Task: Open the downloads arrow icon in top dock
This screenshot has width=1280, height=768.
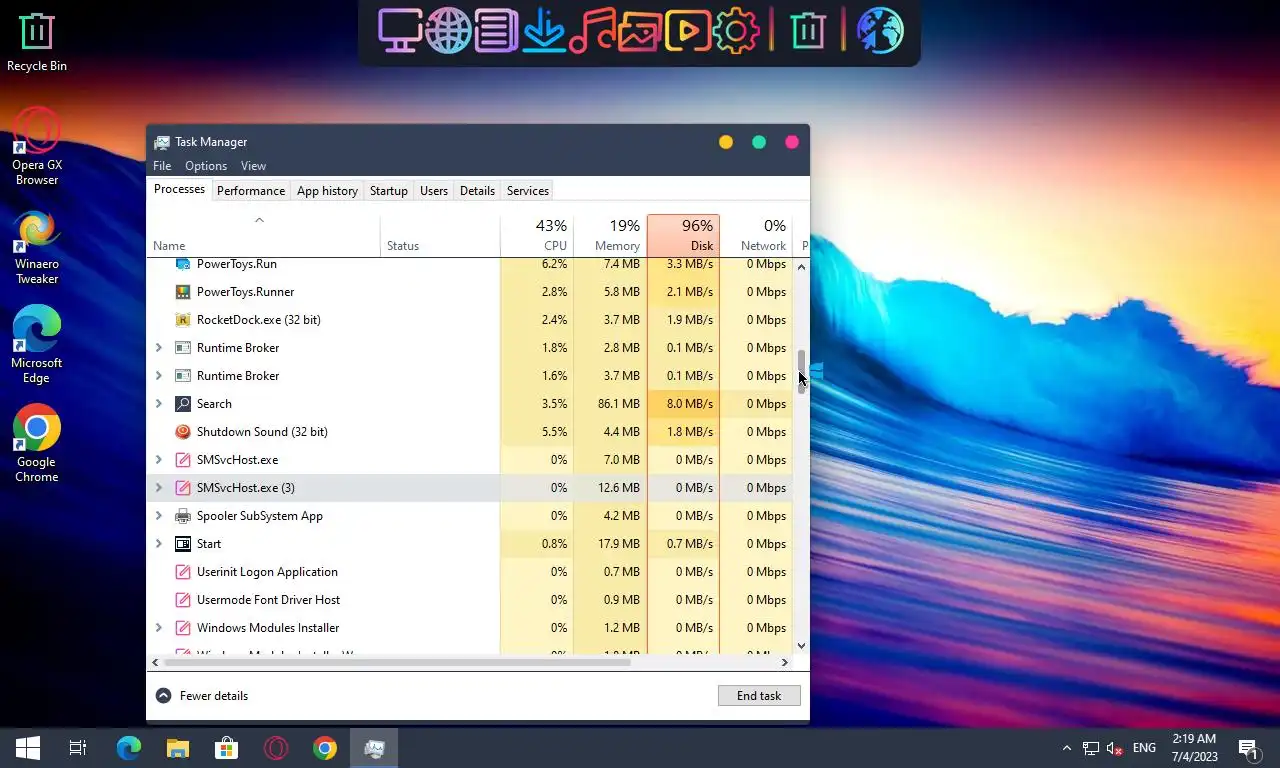Action: coord(544,30)
